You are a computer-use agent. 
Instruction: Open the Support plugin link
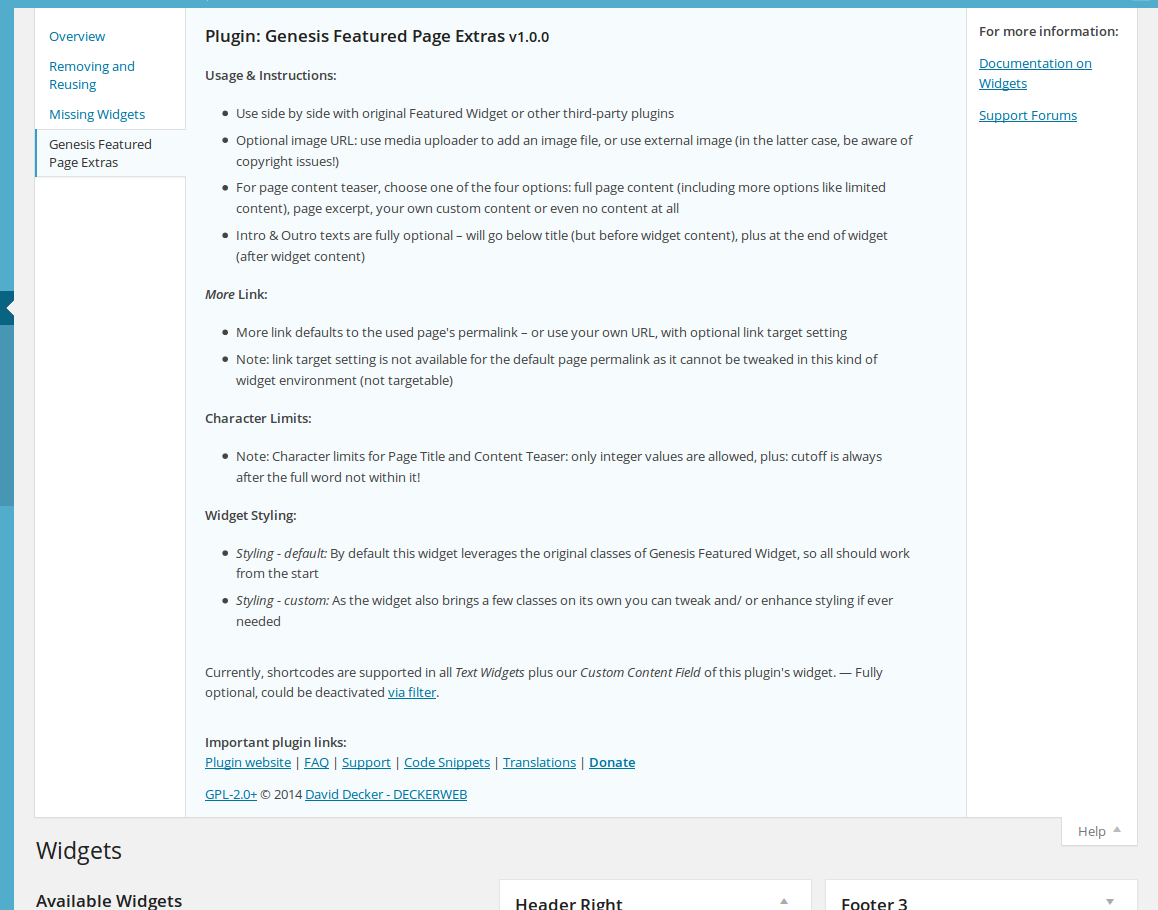[x=366, y=762]
